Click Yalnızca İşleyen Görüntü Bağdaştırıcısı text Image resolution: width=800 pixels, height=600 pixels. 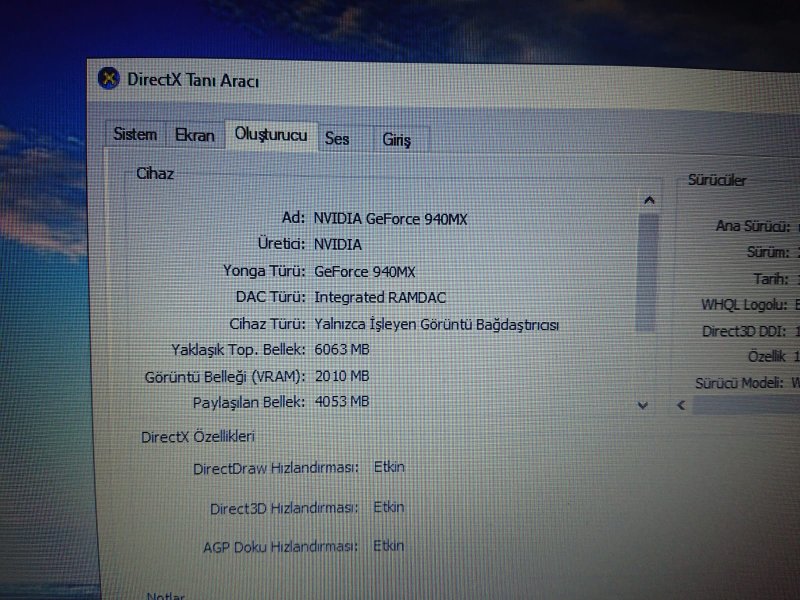click(x=436, y=324)
